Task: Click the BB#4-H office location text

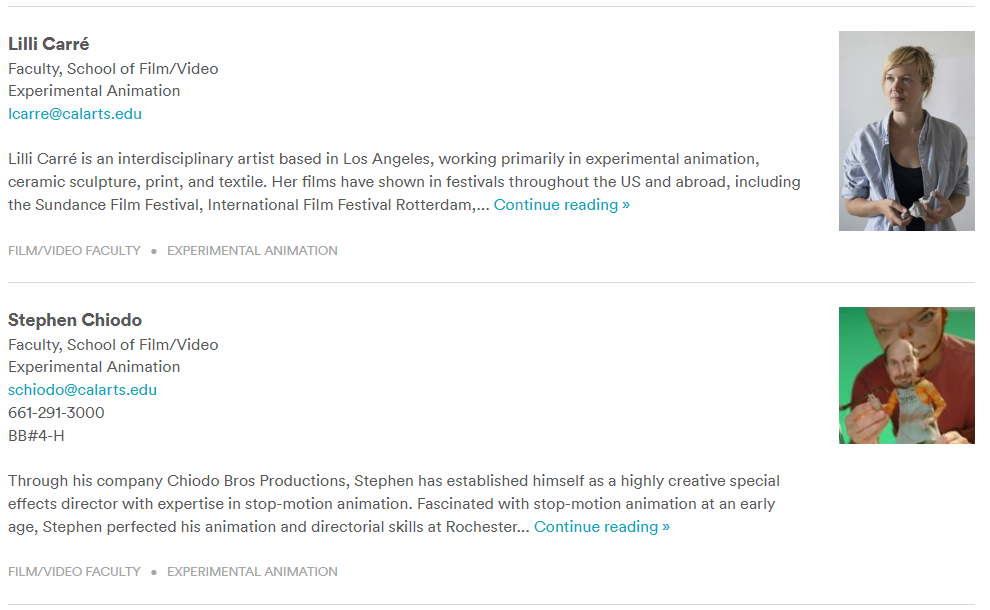Action: 36,436
